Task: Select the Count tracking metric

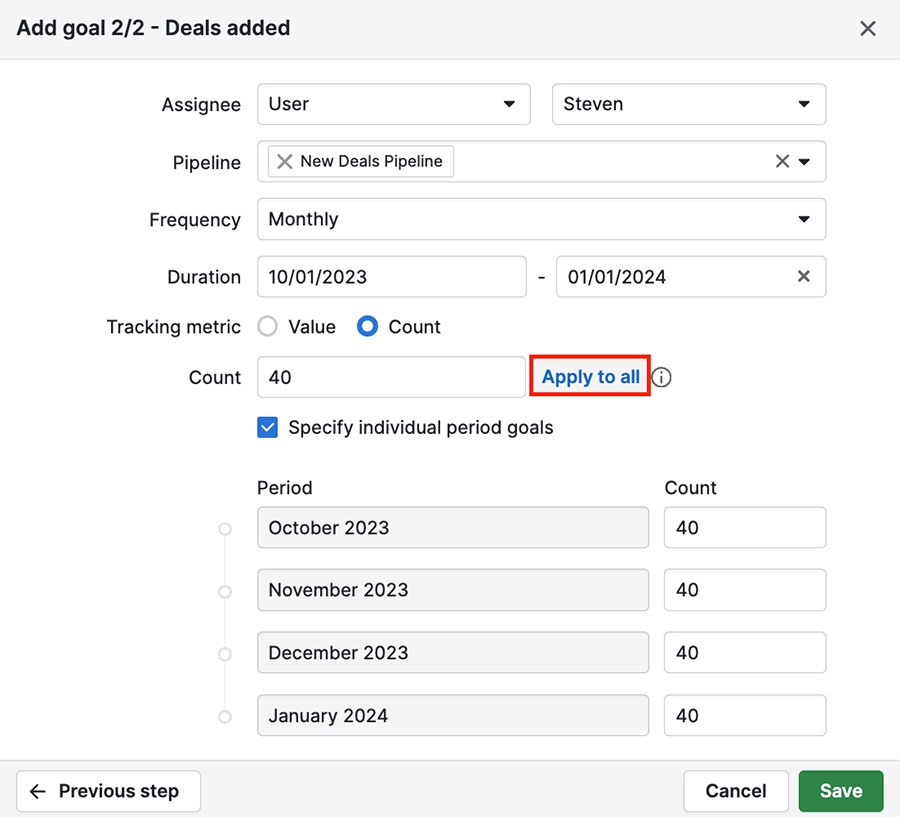Action: pyautogui.click(x=367, y=327)
